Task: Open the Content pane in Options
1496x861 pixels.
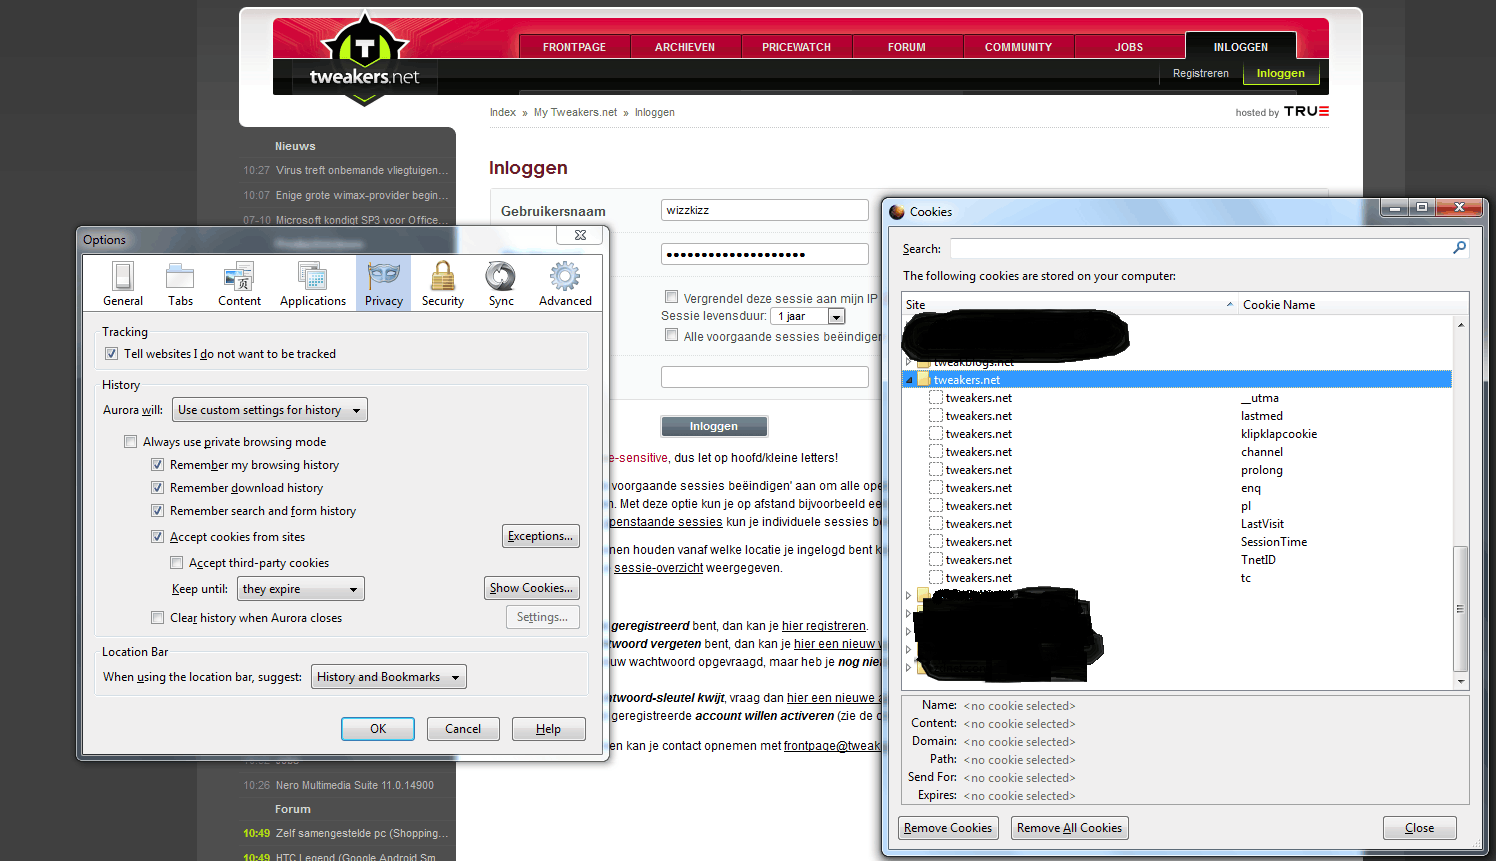Action: 239,283
